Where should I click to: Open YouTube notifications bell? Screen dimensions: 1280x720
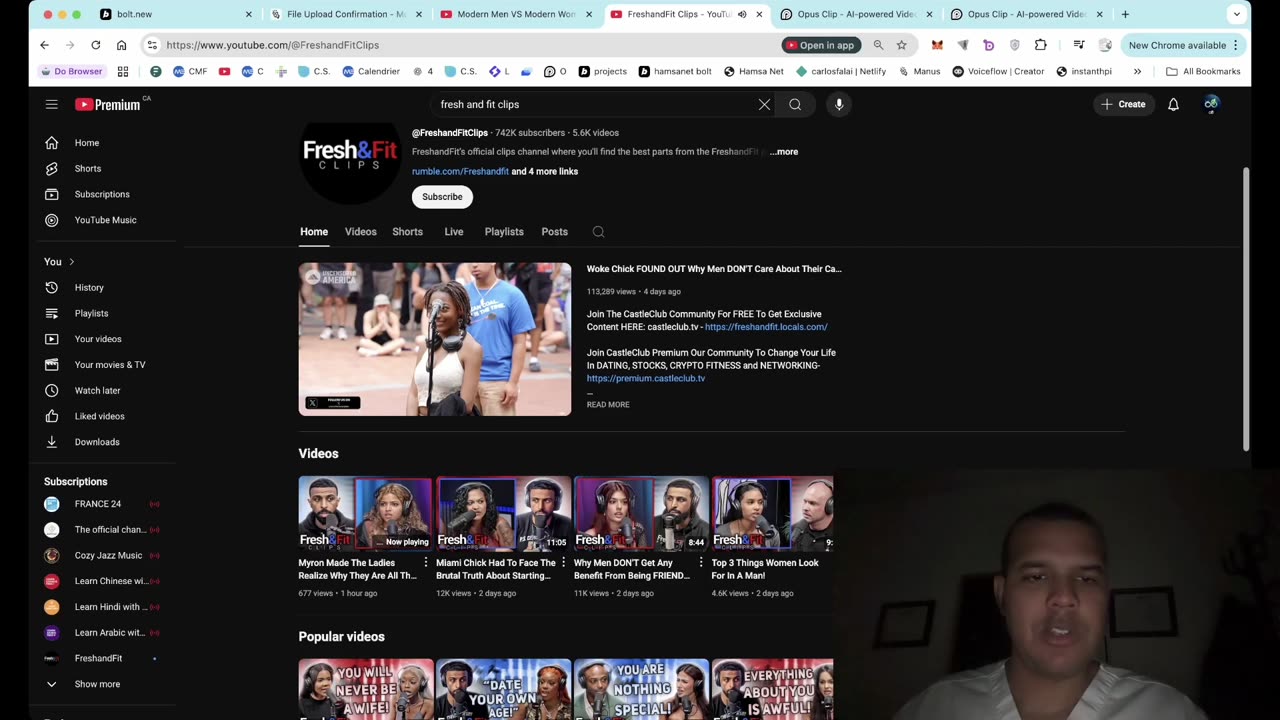point(1173,104)
